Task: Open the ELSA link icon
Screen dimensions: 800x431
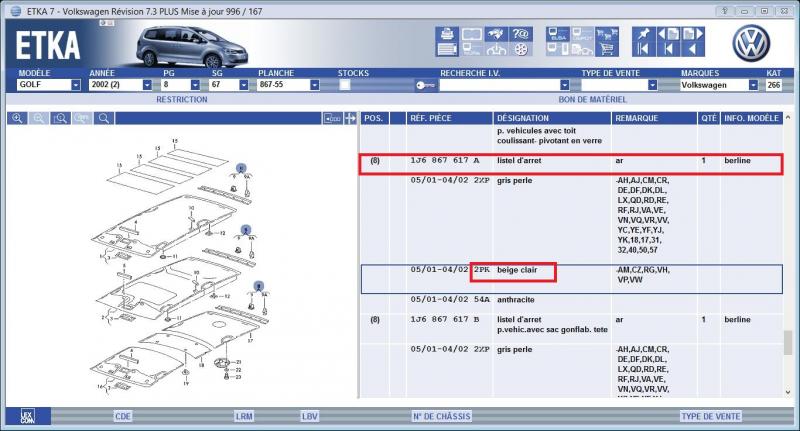Action: coord(558,34)
